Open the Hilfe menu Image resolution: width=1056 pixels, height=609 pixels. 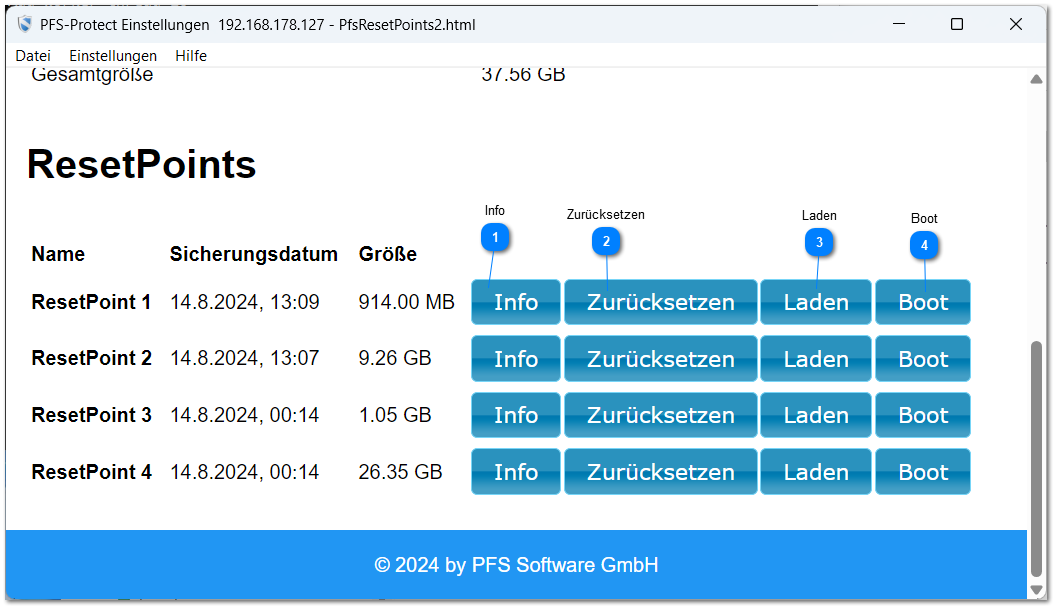[x=191, y=56]
